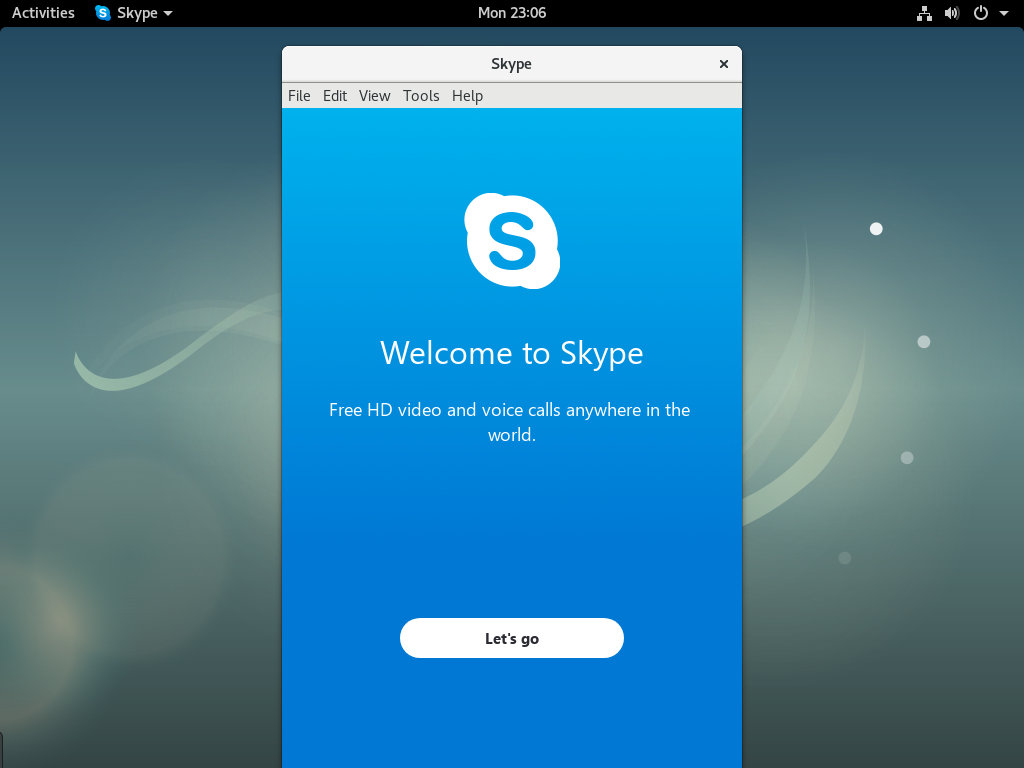
Task: Open the Mon 23:06 clock calendar
Action: [x=512, y=13]
